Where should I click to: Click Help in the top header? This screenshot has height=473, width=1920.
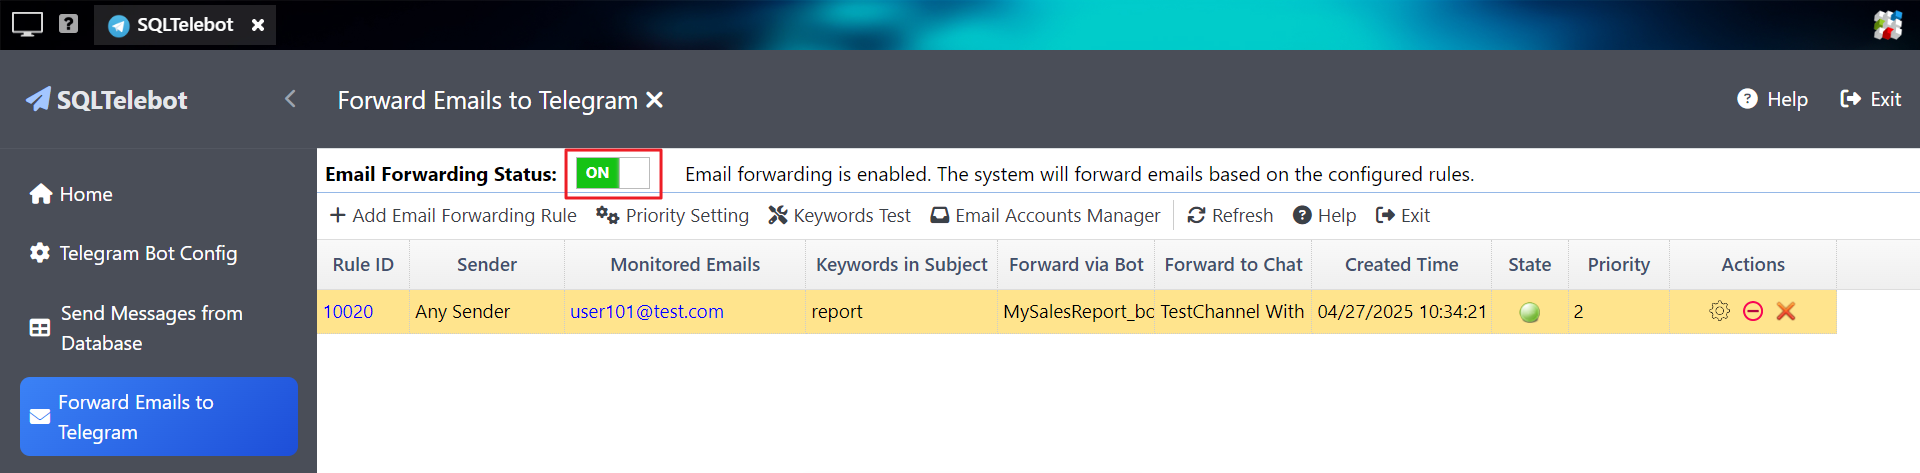pos(1772,99)
